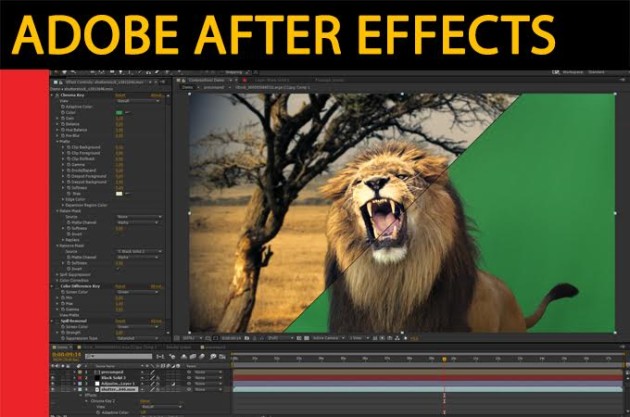Screen dimensions: 630x417
Task: Open About for Chroma Key effect
Action: click(157, 95)
